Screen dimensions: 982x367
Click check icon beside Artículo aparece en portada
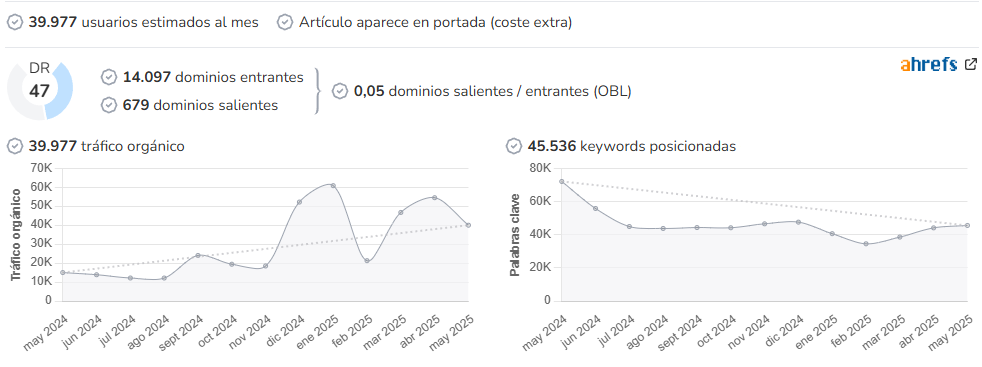pos(285,23)
